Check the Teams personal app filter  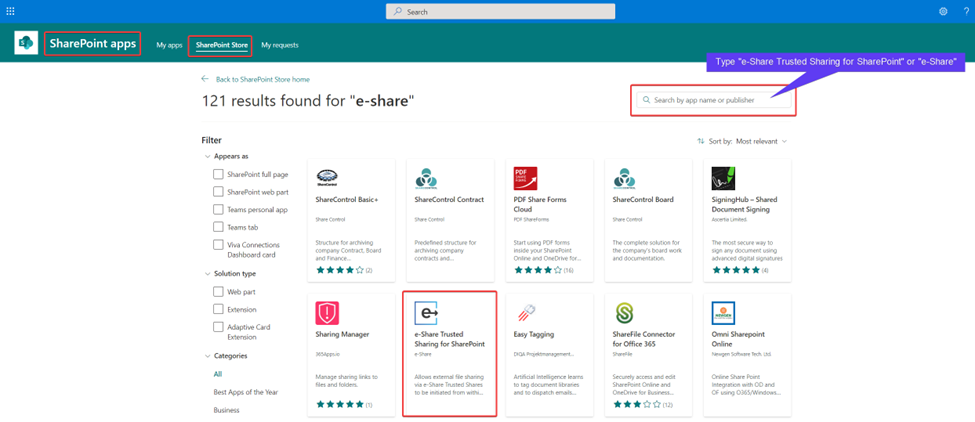coord(218,209)
